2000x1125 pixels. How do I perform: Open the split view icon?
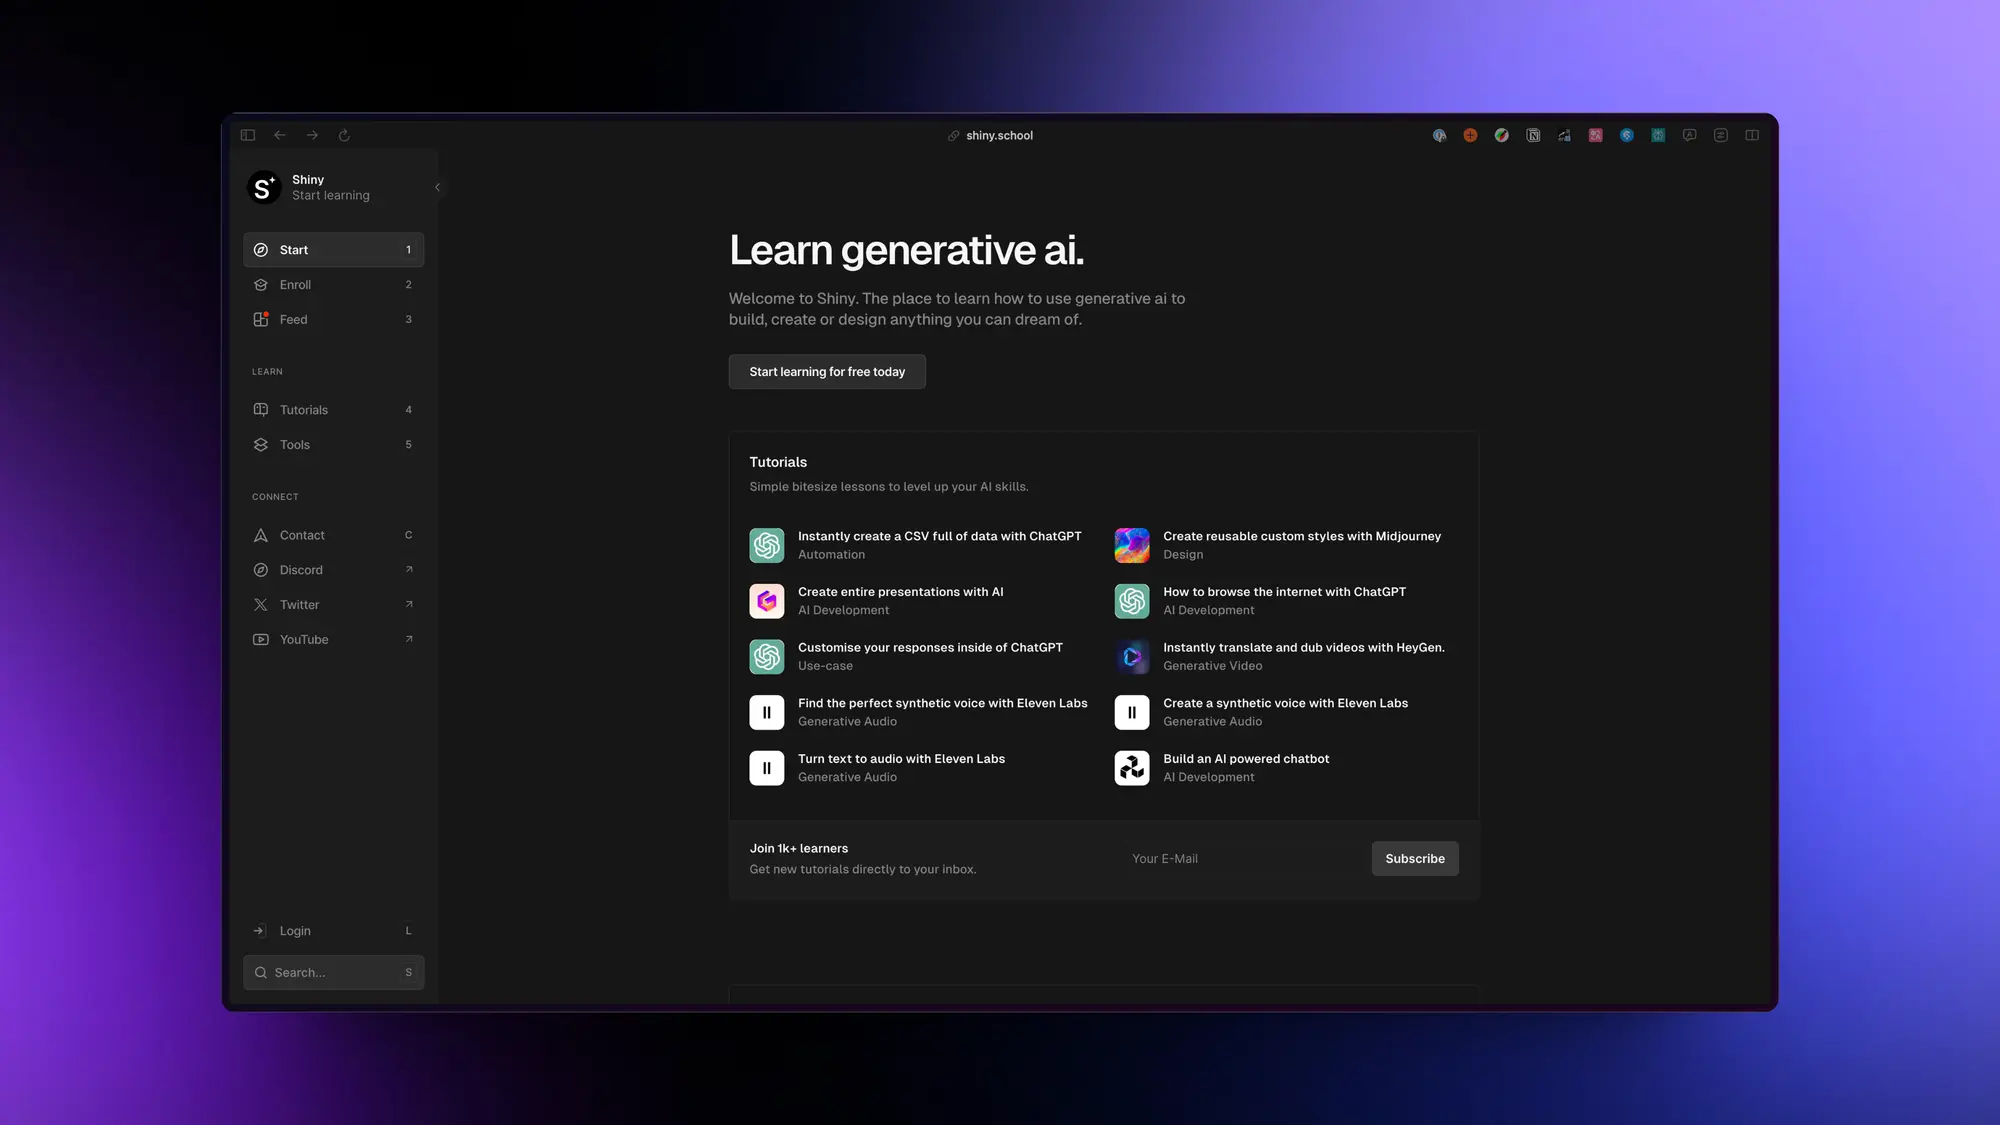(1752, 136)
